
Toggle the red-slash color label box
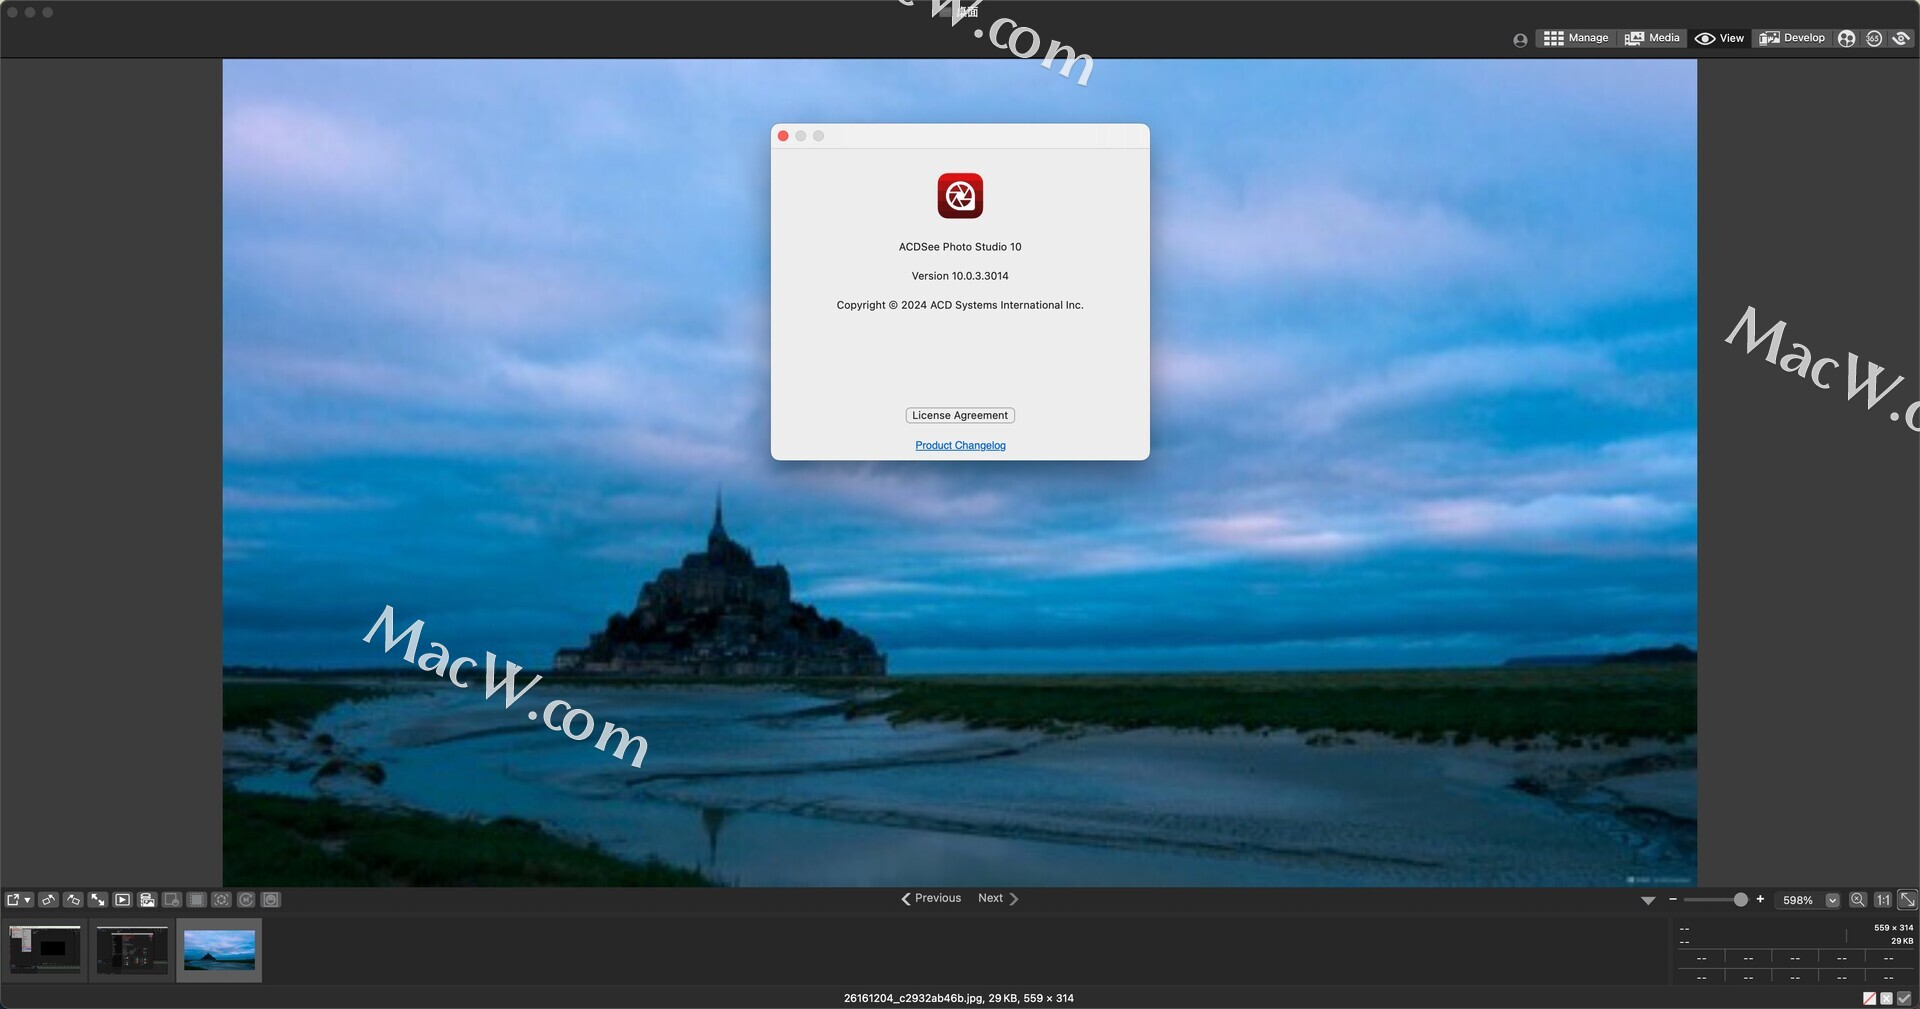pyautogui.click(x=1869, y=998)
